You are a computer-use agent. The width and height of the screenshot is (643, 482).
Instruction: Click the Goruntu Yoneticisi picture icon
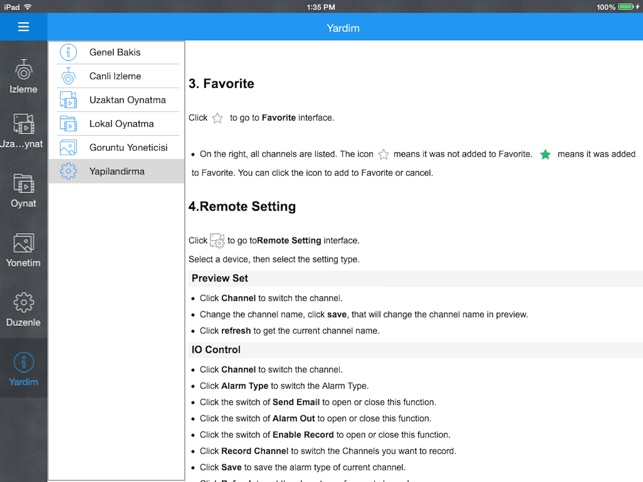pyautogui.click(x=68, y=147)
